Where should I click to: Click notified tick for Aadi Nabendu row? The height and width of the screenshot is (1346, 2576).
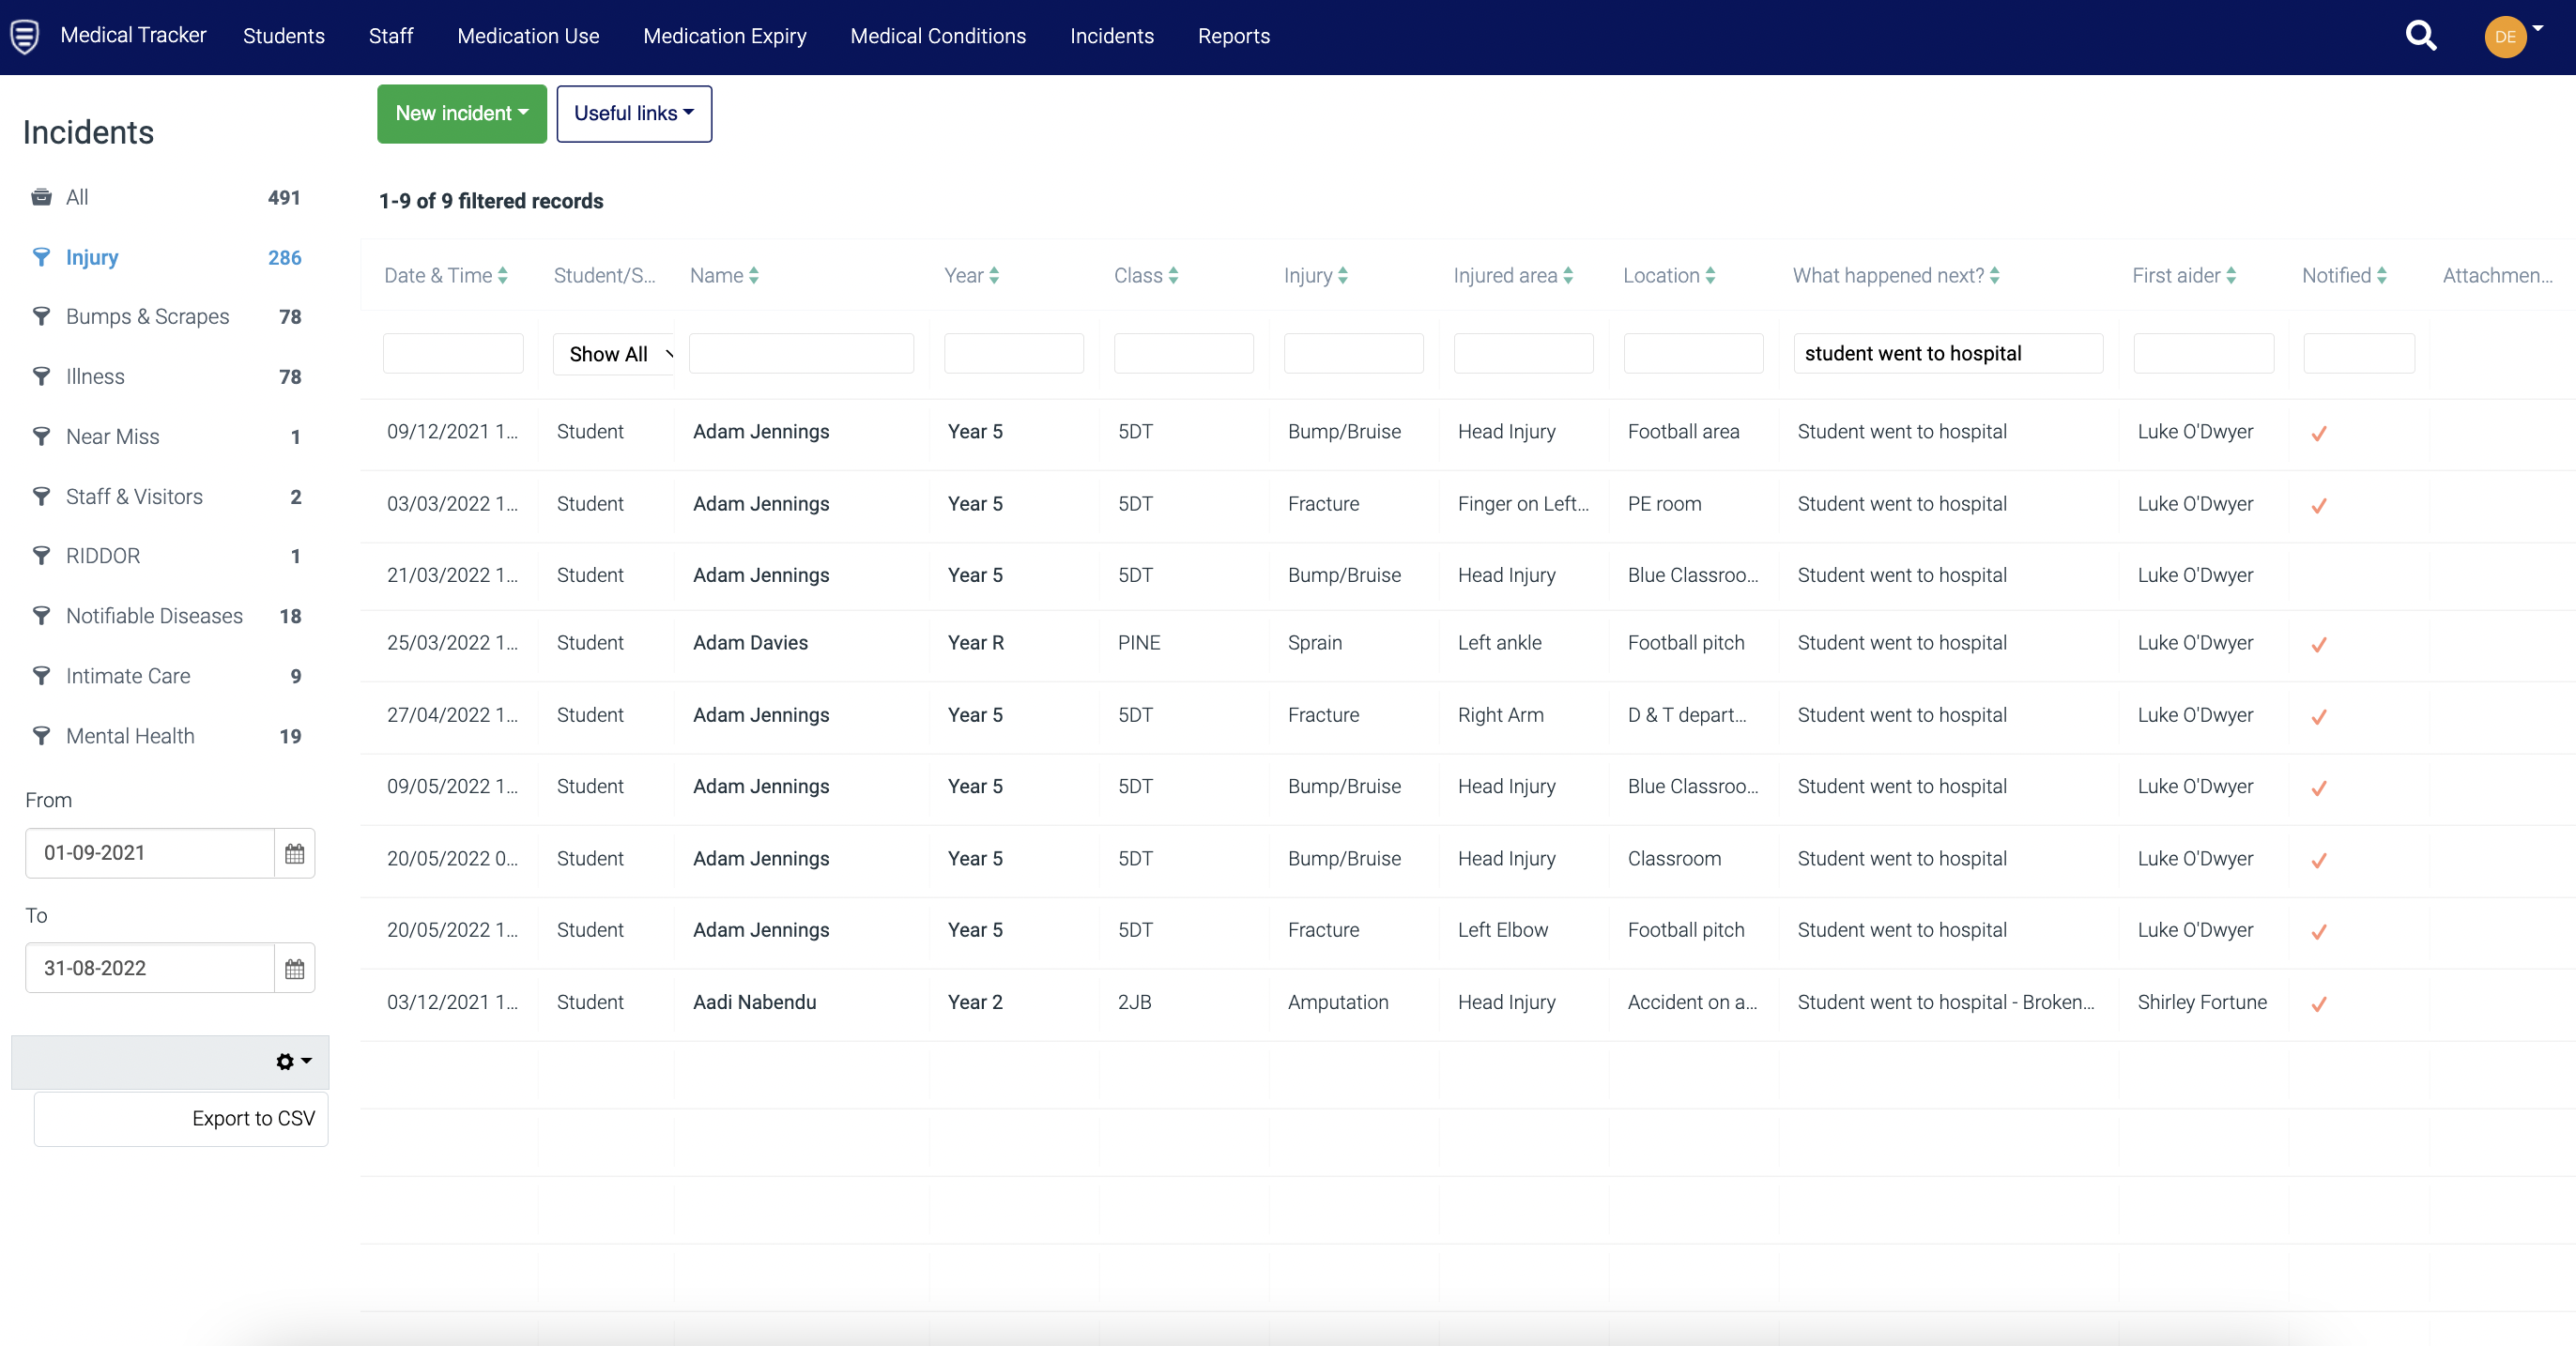2318,1003
